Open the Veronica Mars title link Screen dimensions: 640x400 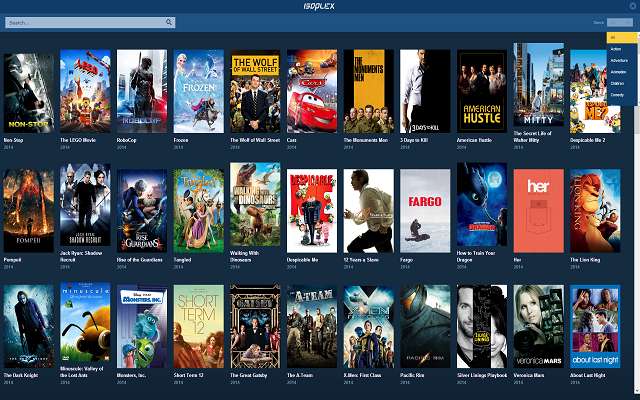click(x=530, y=376)
